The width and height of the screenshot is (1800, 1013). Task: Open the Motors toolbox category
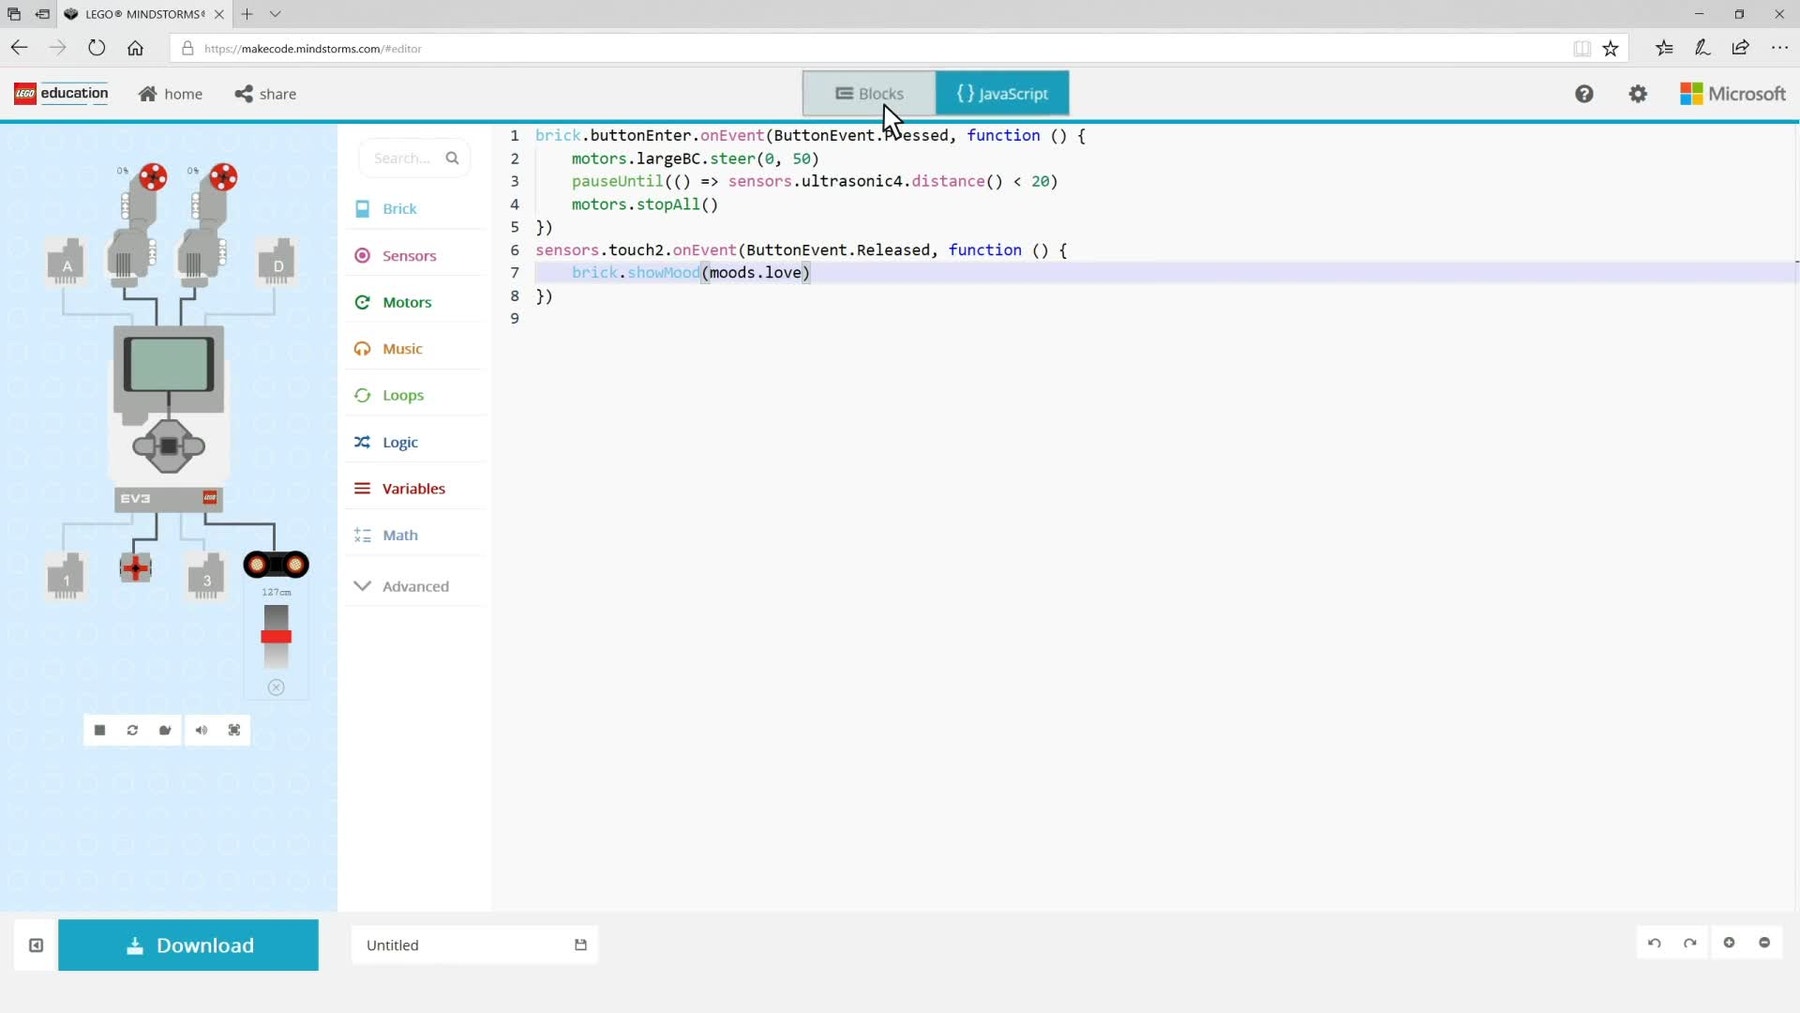[x=407, y=302]
